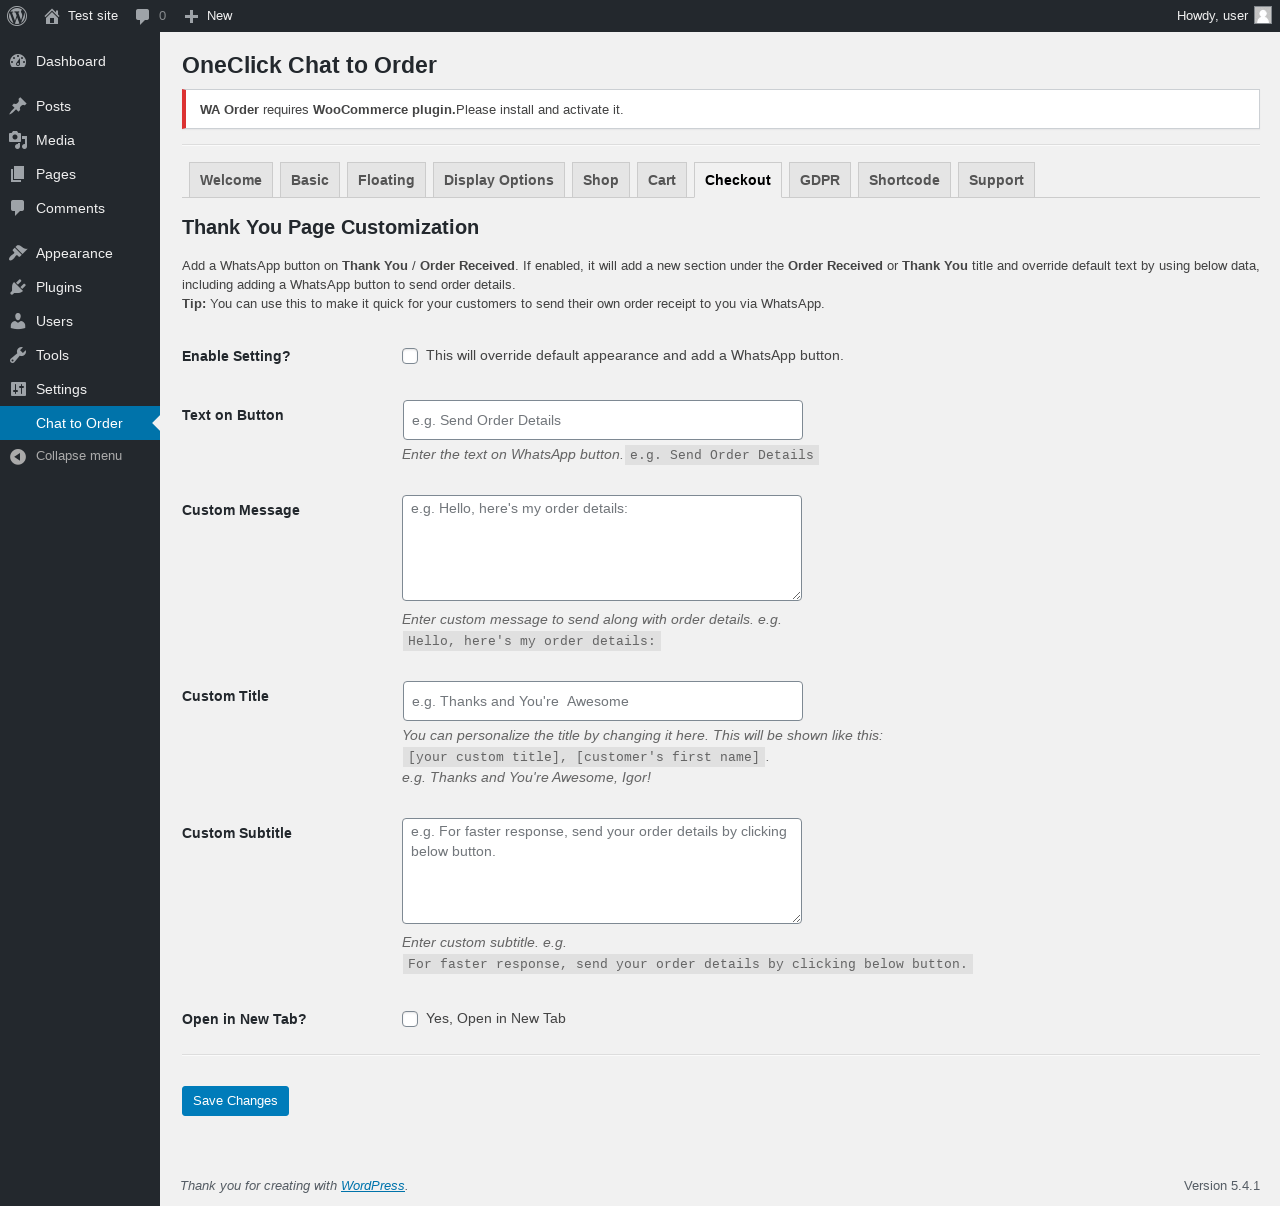1280x1206 pixels.
Task: Click the Pages icon in sidebar
Action: (18, 174)
